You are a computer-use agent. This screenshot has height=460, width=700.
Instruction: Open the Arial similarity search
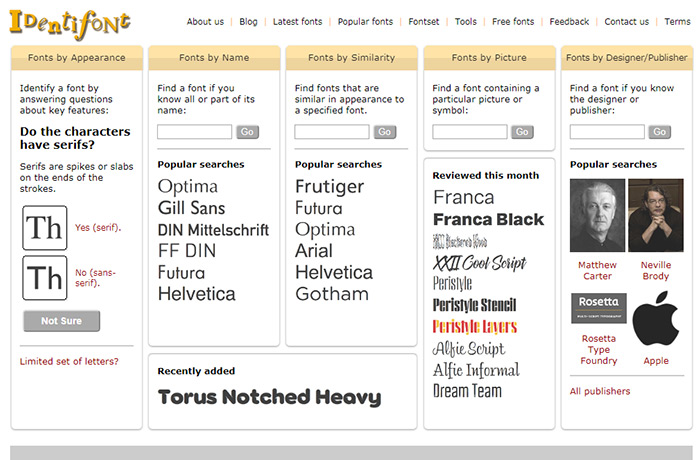tap(314, 251)
